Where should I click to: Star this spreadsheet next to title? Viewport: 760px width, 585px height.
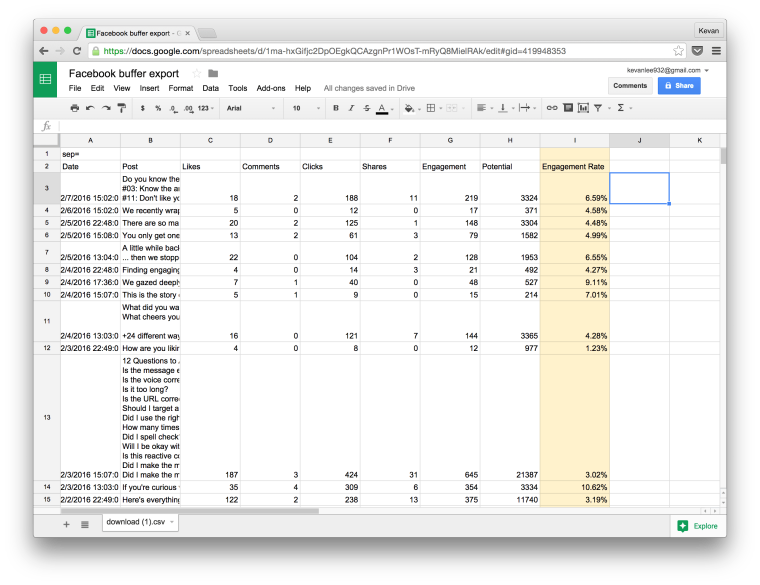pyautogui.click(x=196, y=74)
